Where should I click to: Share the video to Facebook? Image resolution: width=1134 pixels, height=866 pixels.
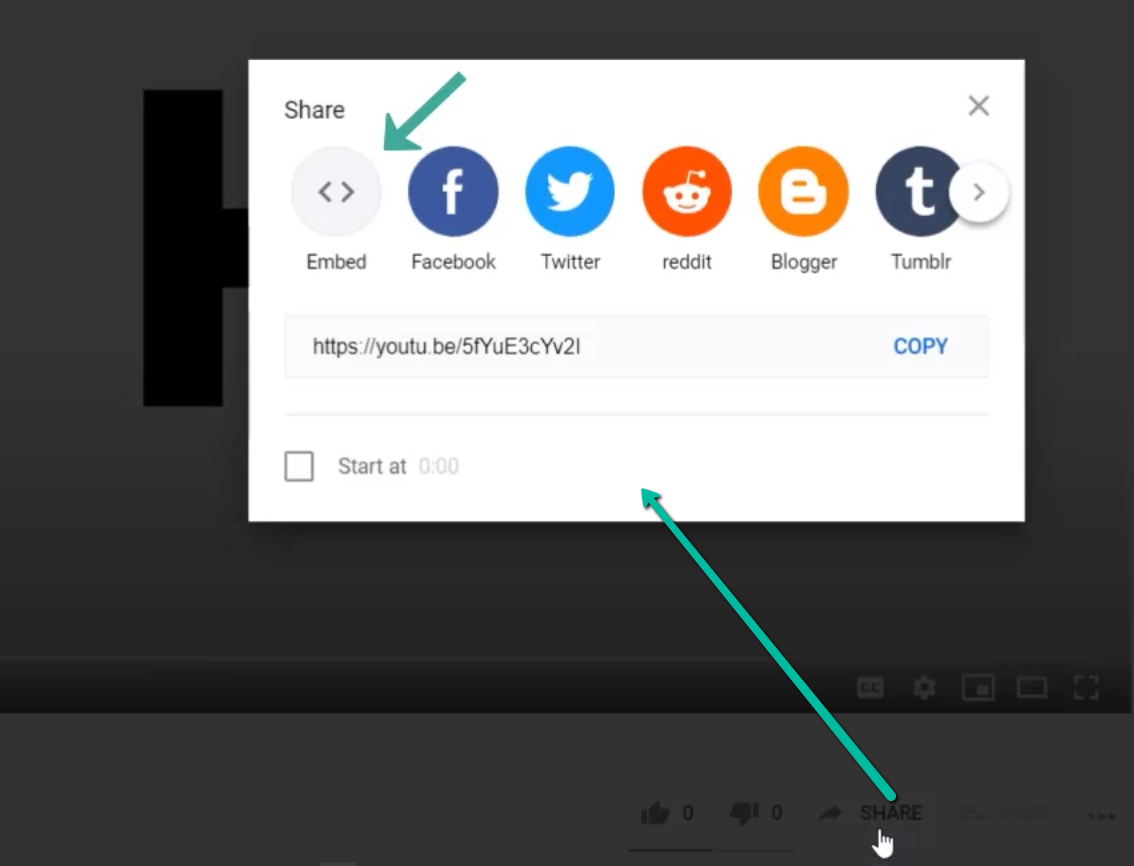453,192
